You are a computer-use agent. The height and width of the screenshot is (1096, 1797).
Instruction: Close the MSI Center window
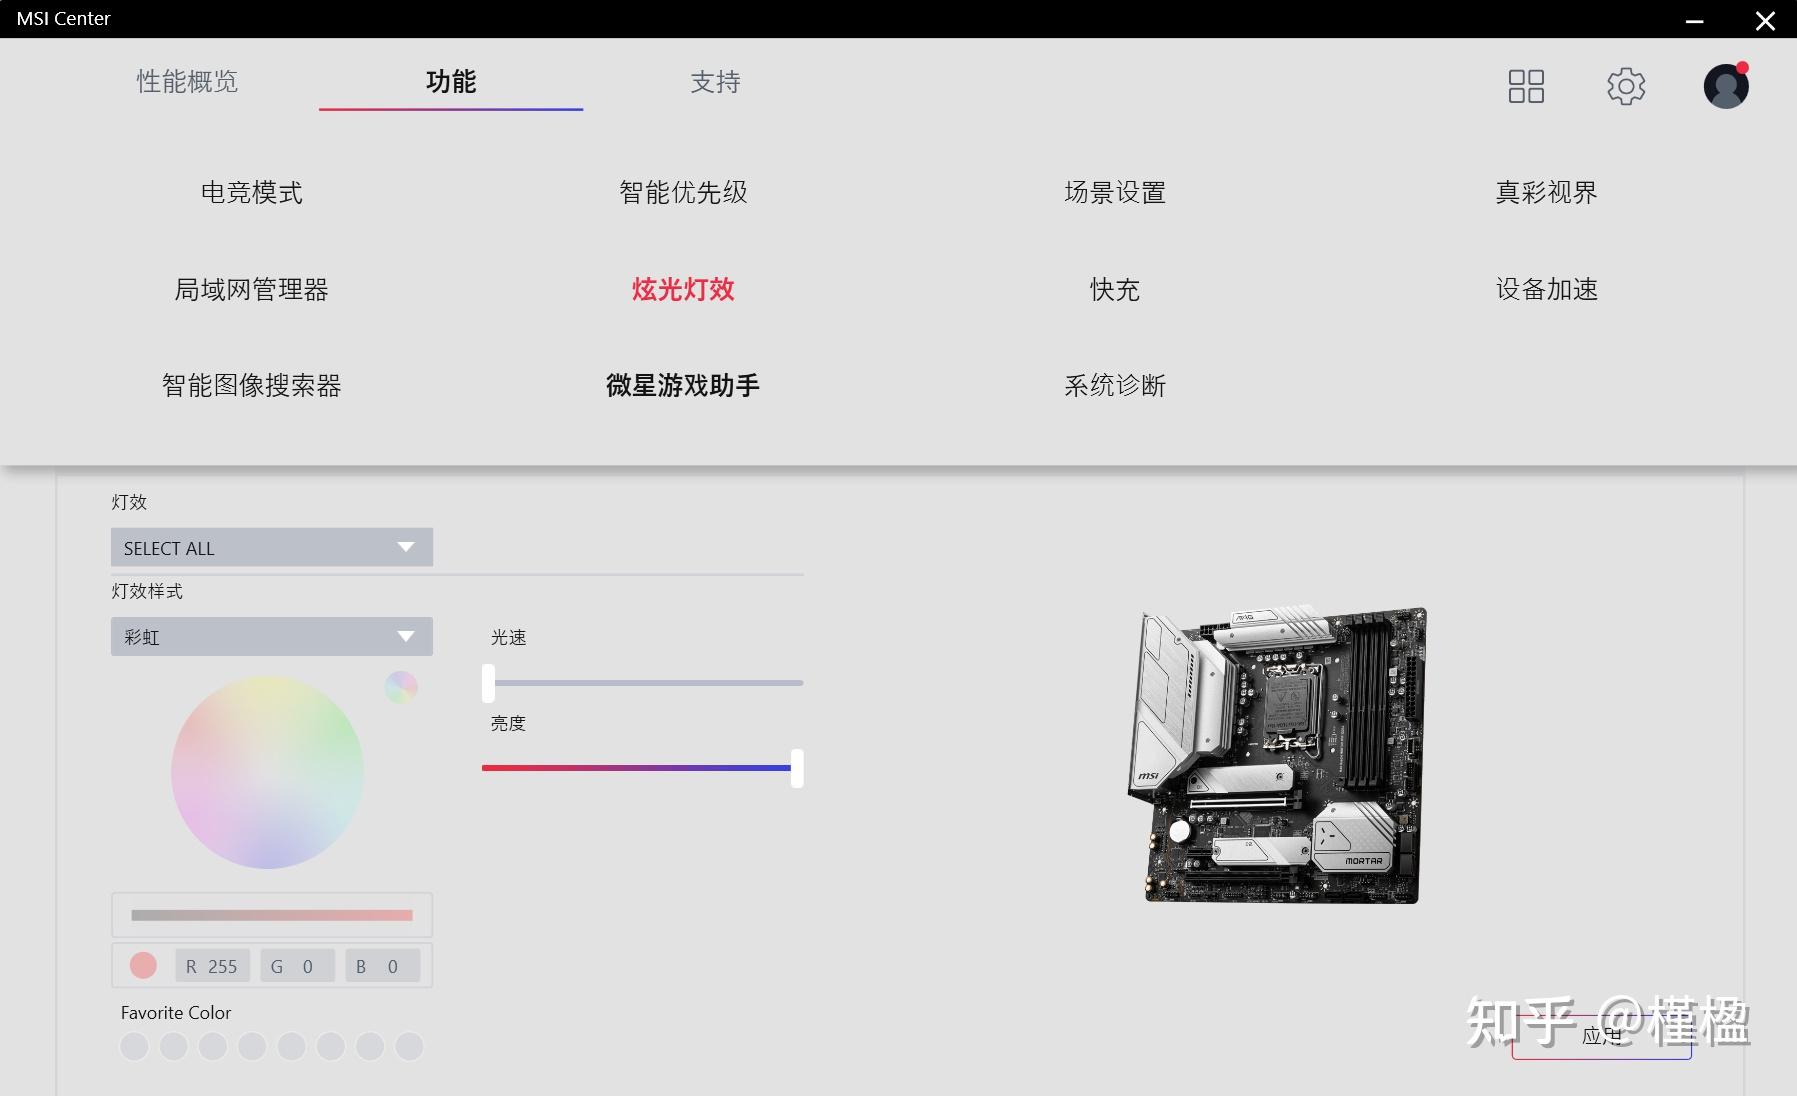coord(1765,20)
